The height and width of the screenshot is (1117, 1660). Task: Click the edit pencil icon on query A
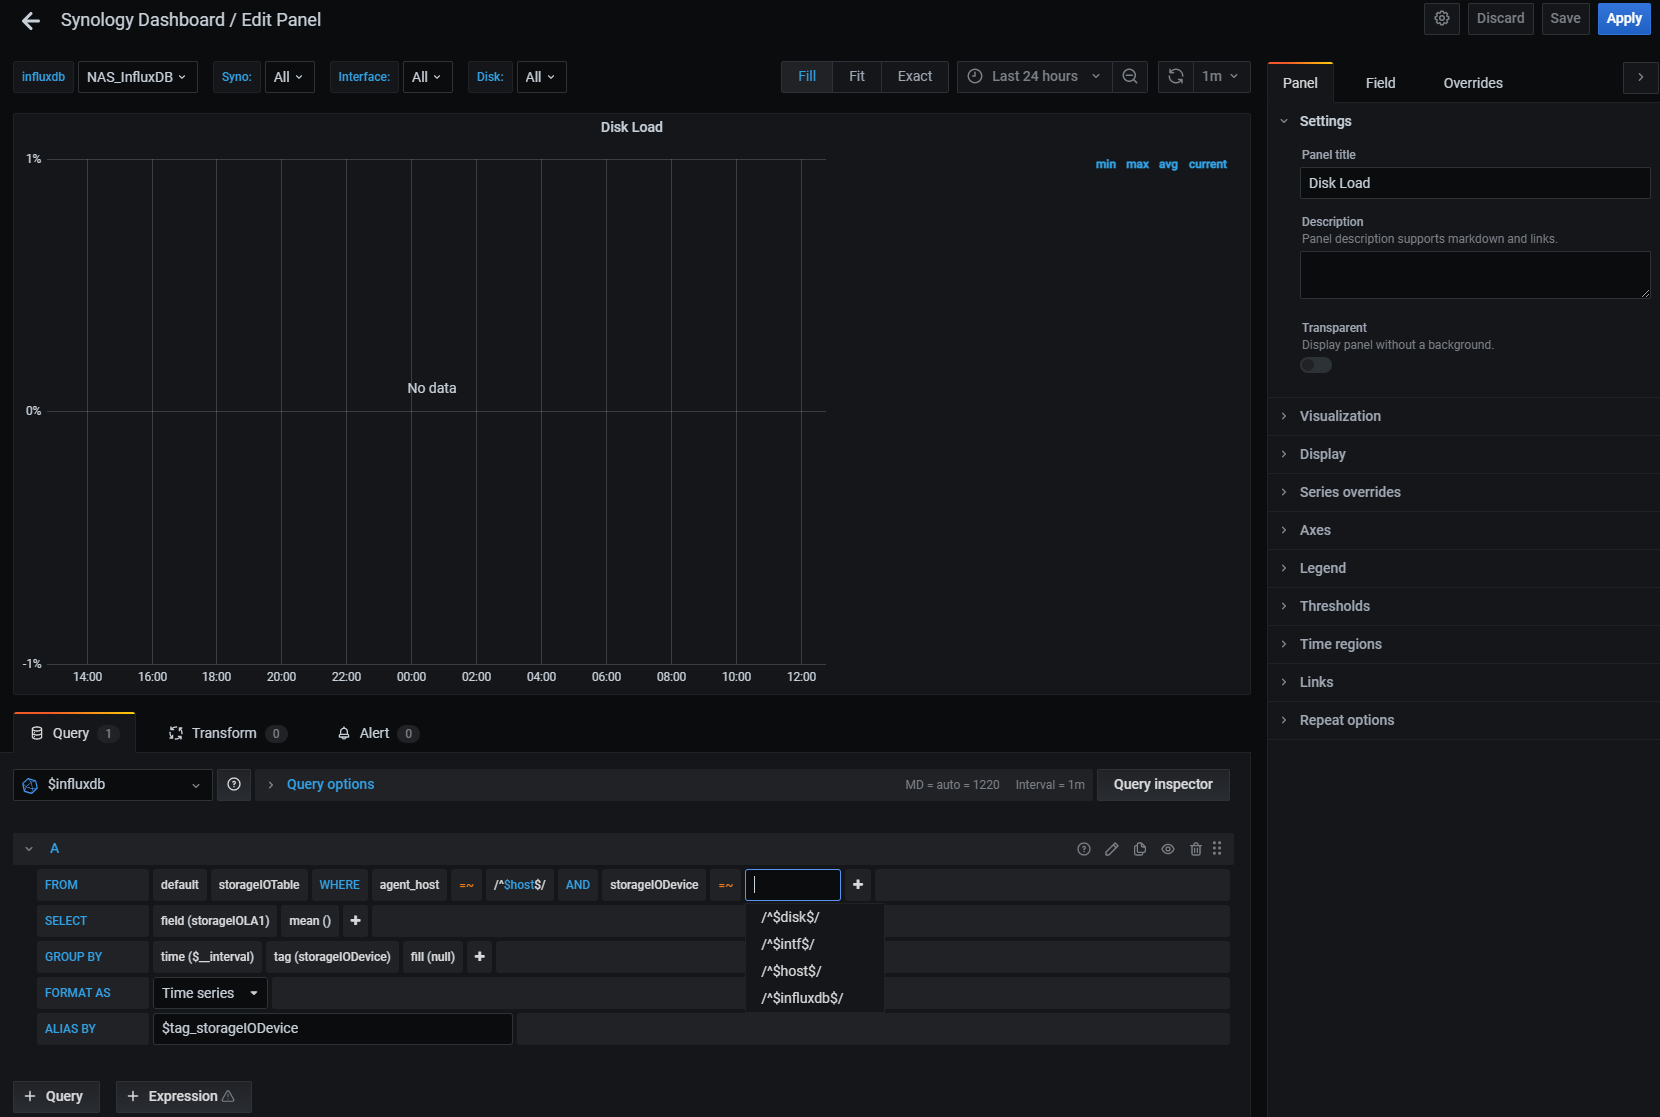1111,849
